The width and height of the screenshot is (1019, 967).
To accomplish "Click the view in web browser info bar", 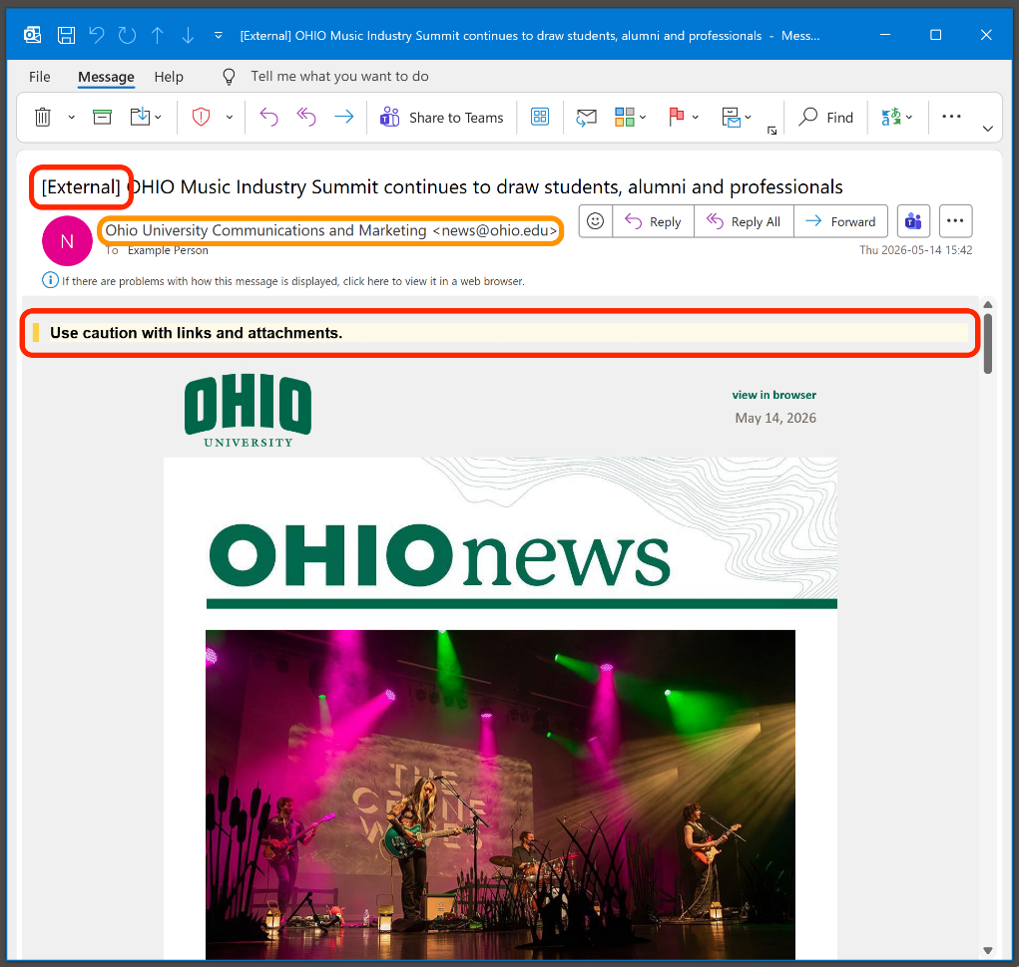I will pyautogui.click(x=283, y=281).
